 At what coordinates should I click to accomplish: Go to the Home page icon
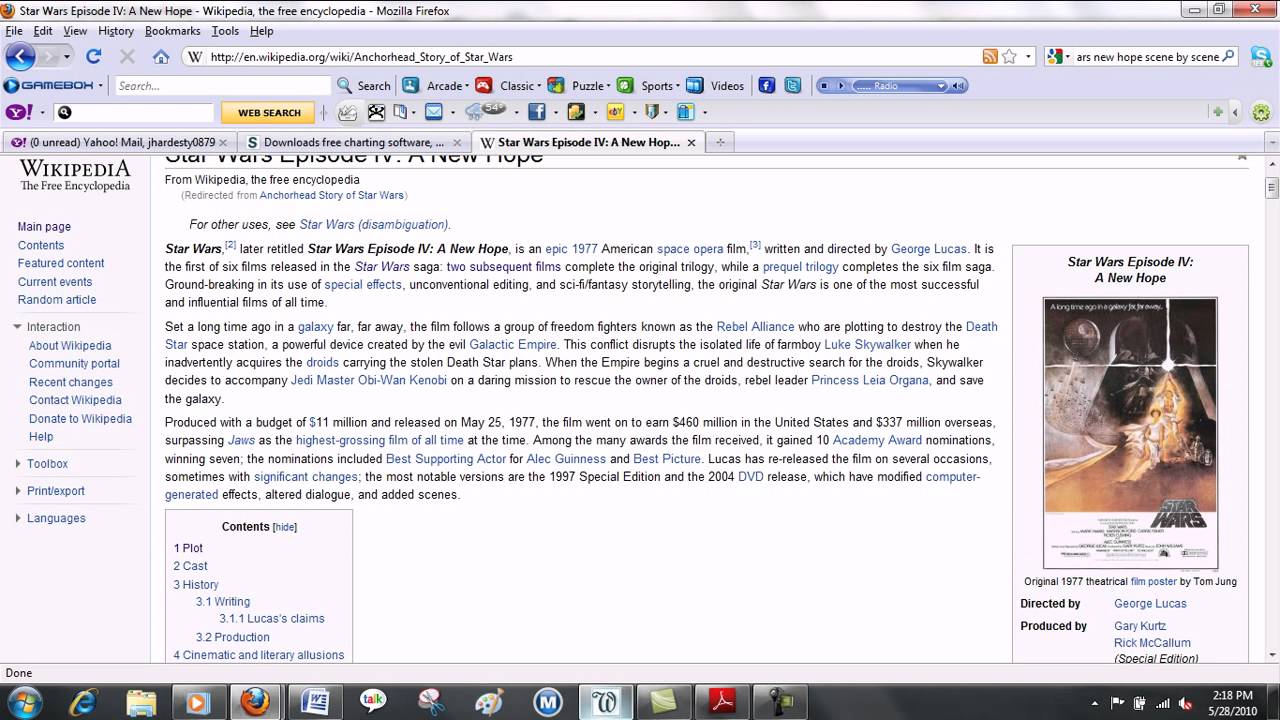(161, 57)
